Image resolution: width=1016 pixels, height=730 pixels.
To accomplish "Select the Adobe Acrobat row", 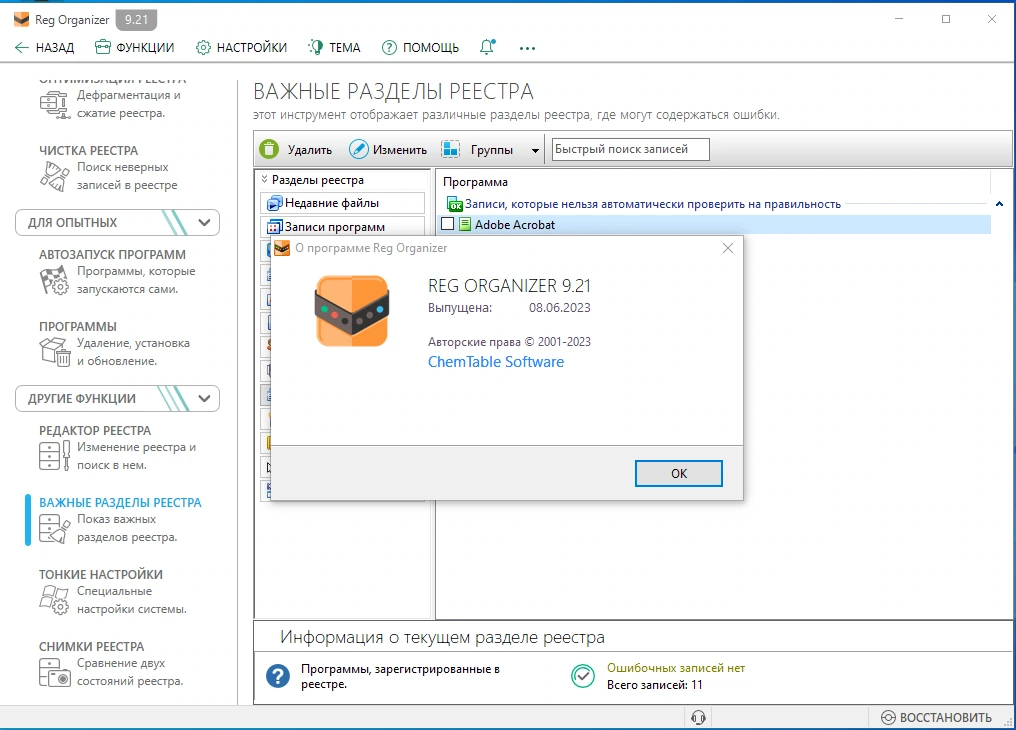I will 715,224.
